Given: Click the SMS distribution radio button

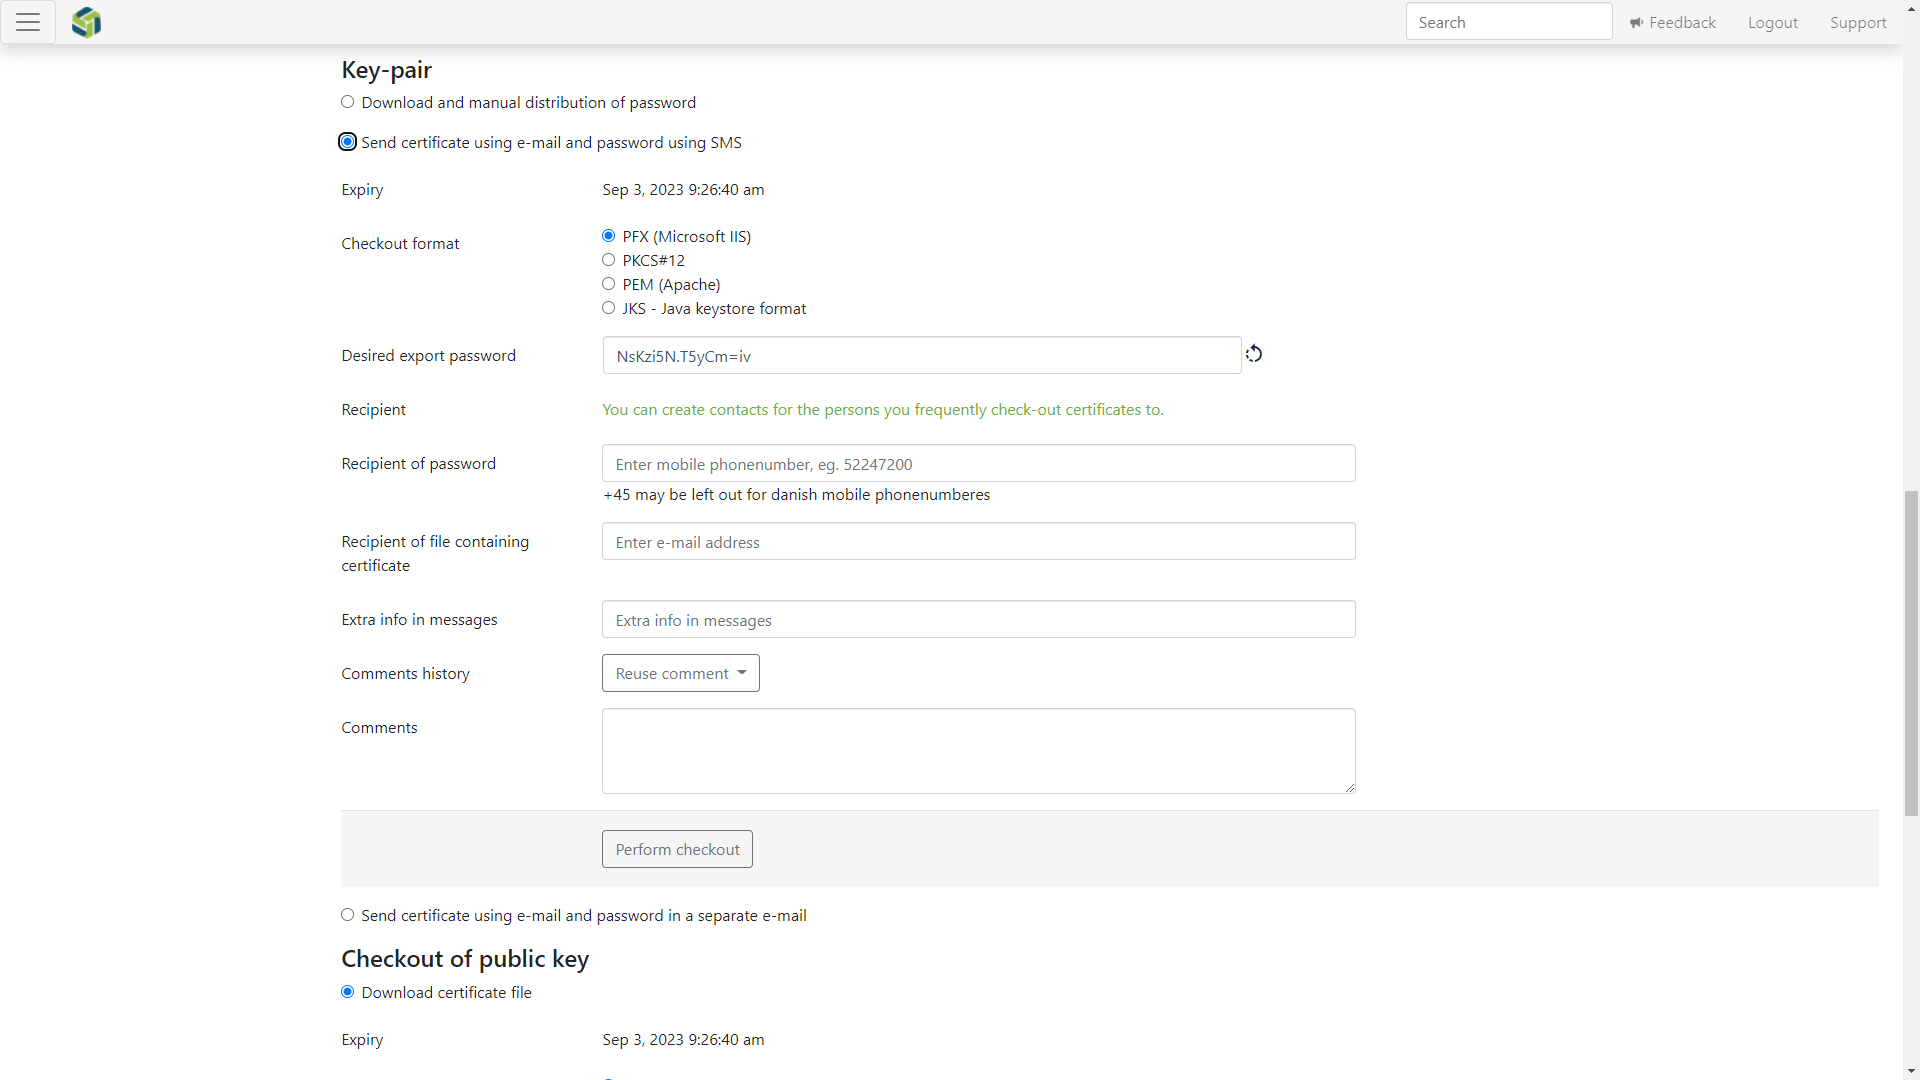Looking at the screenshot, I should click(347, 141).
